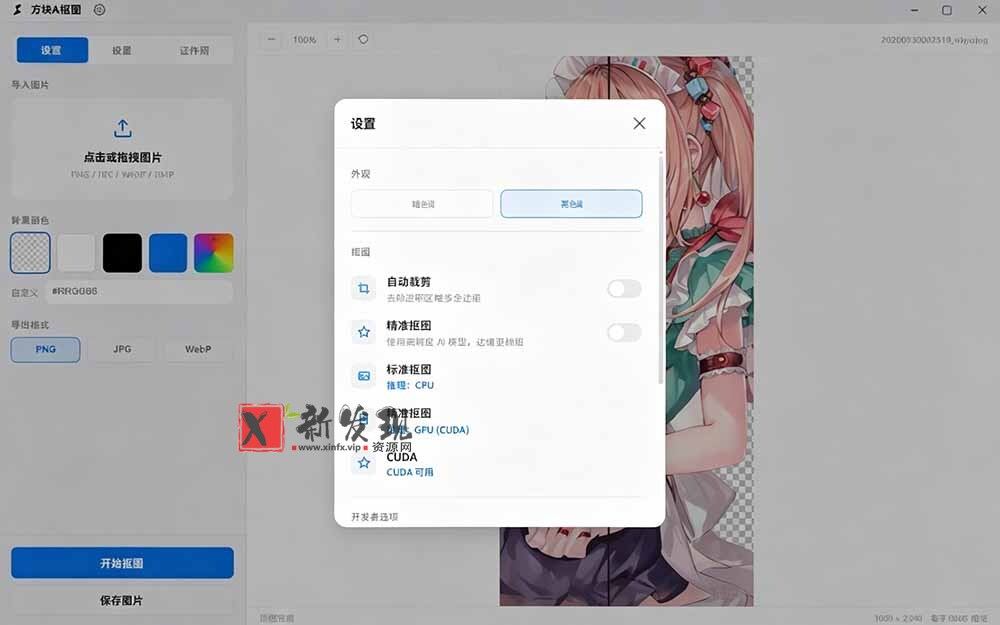Click the 推理: CPU status text
Viewport: 1000px width, 625px height.
(410, 385)
